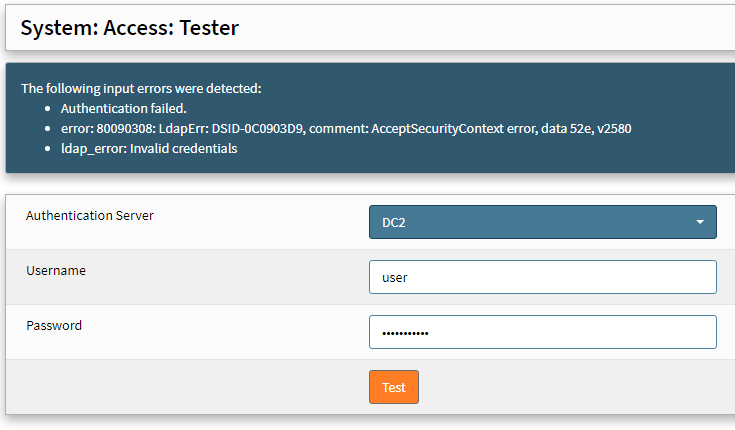735x430 pixels.
Task: Focus the Password input field
Action: tap(542, 332)
